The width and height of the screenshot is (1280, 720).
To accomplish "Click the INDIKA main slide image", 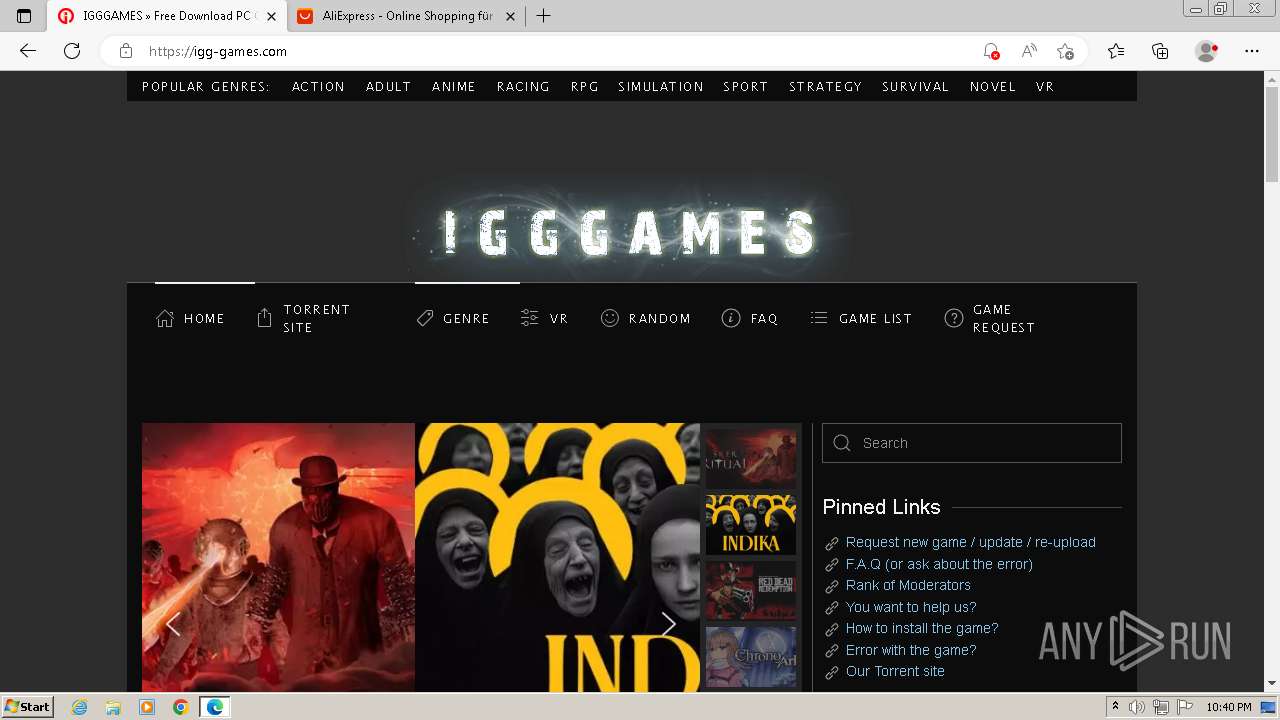I will (558, 557).
